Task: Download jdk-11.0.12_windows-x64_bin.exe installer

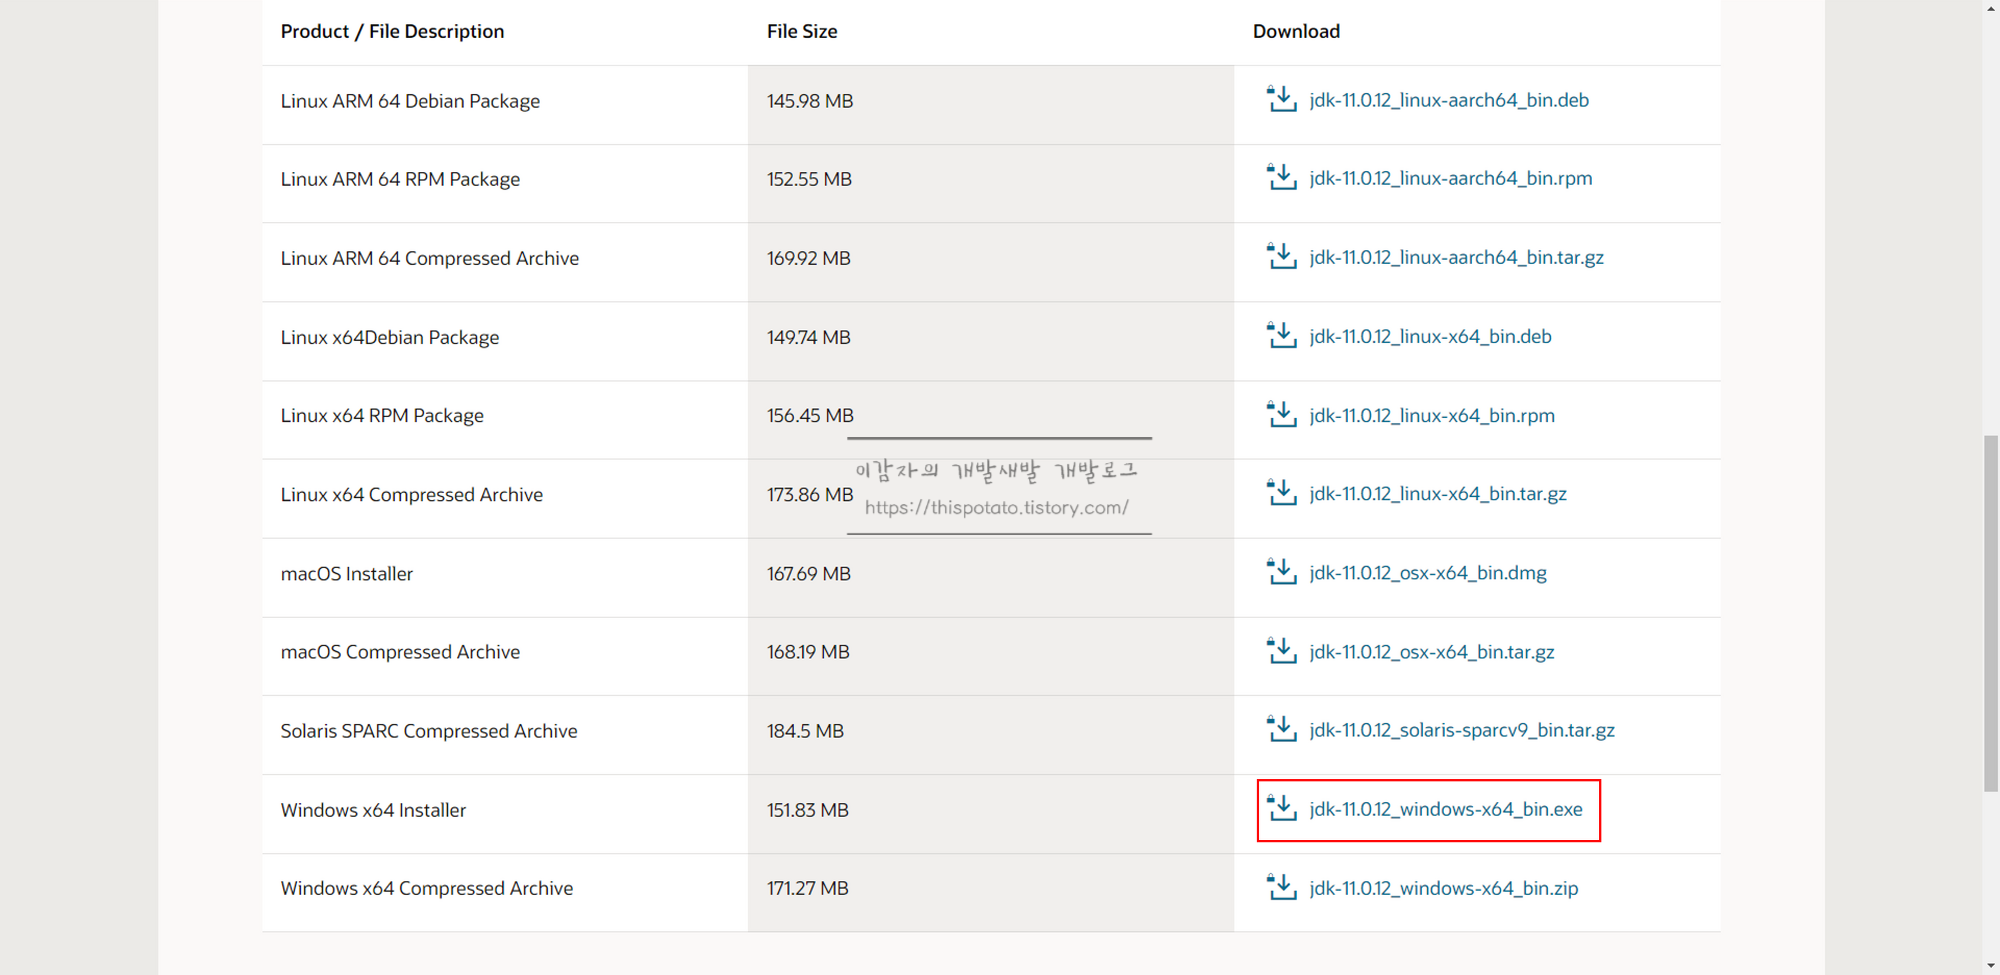Action: tap(1446, 809)
